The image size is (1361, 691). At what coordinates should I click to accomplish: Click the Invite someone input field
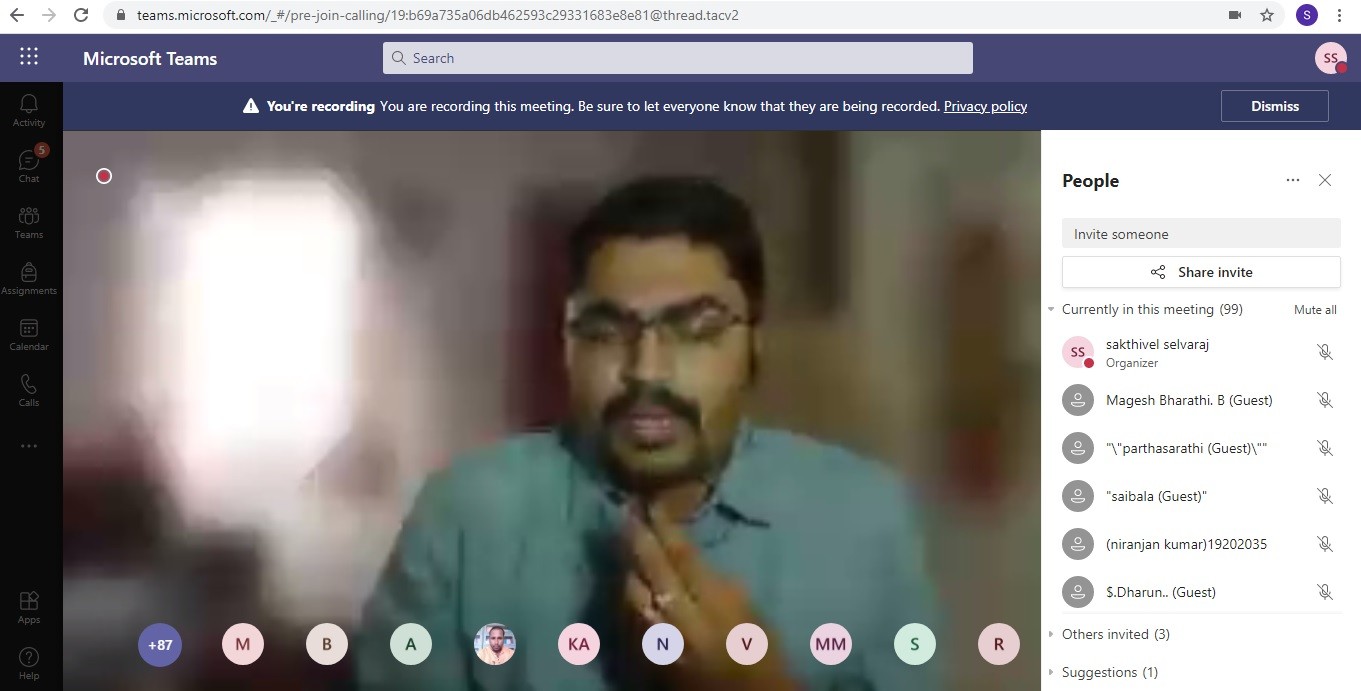(x=1200, y=234)
